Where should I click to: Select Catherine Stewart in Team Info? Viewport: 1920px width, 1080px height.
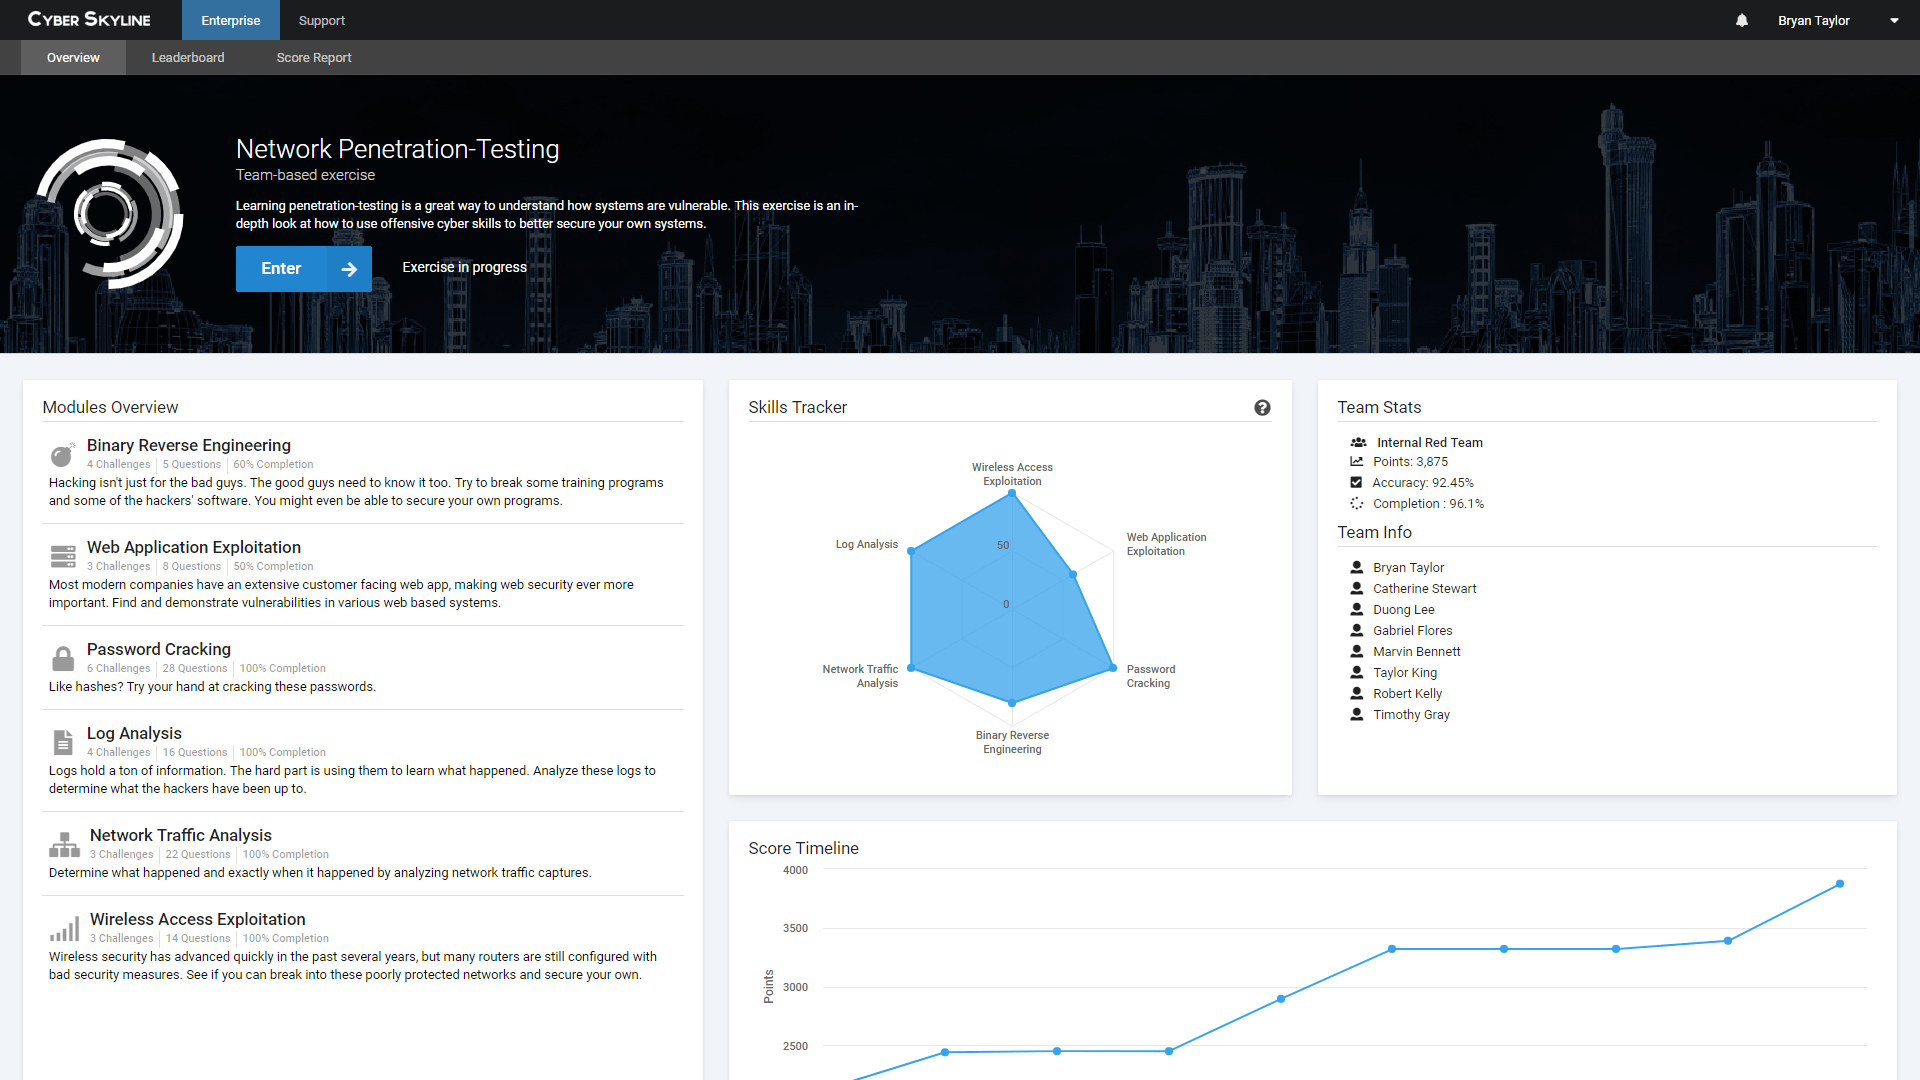[x=1424, y=588]
